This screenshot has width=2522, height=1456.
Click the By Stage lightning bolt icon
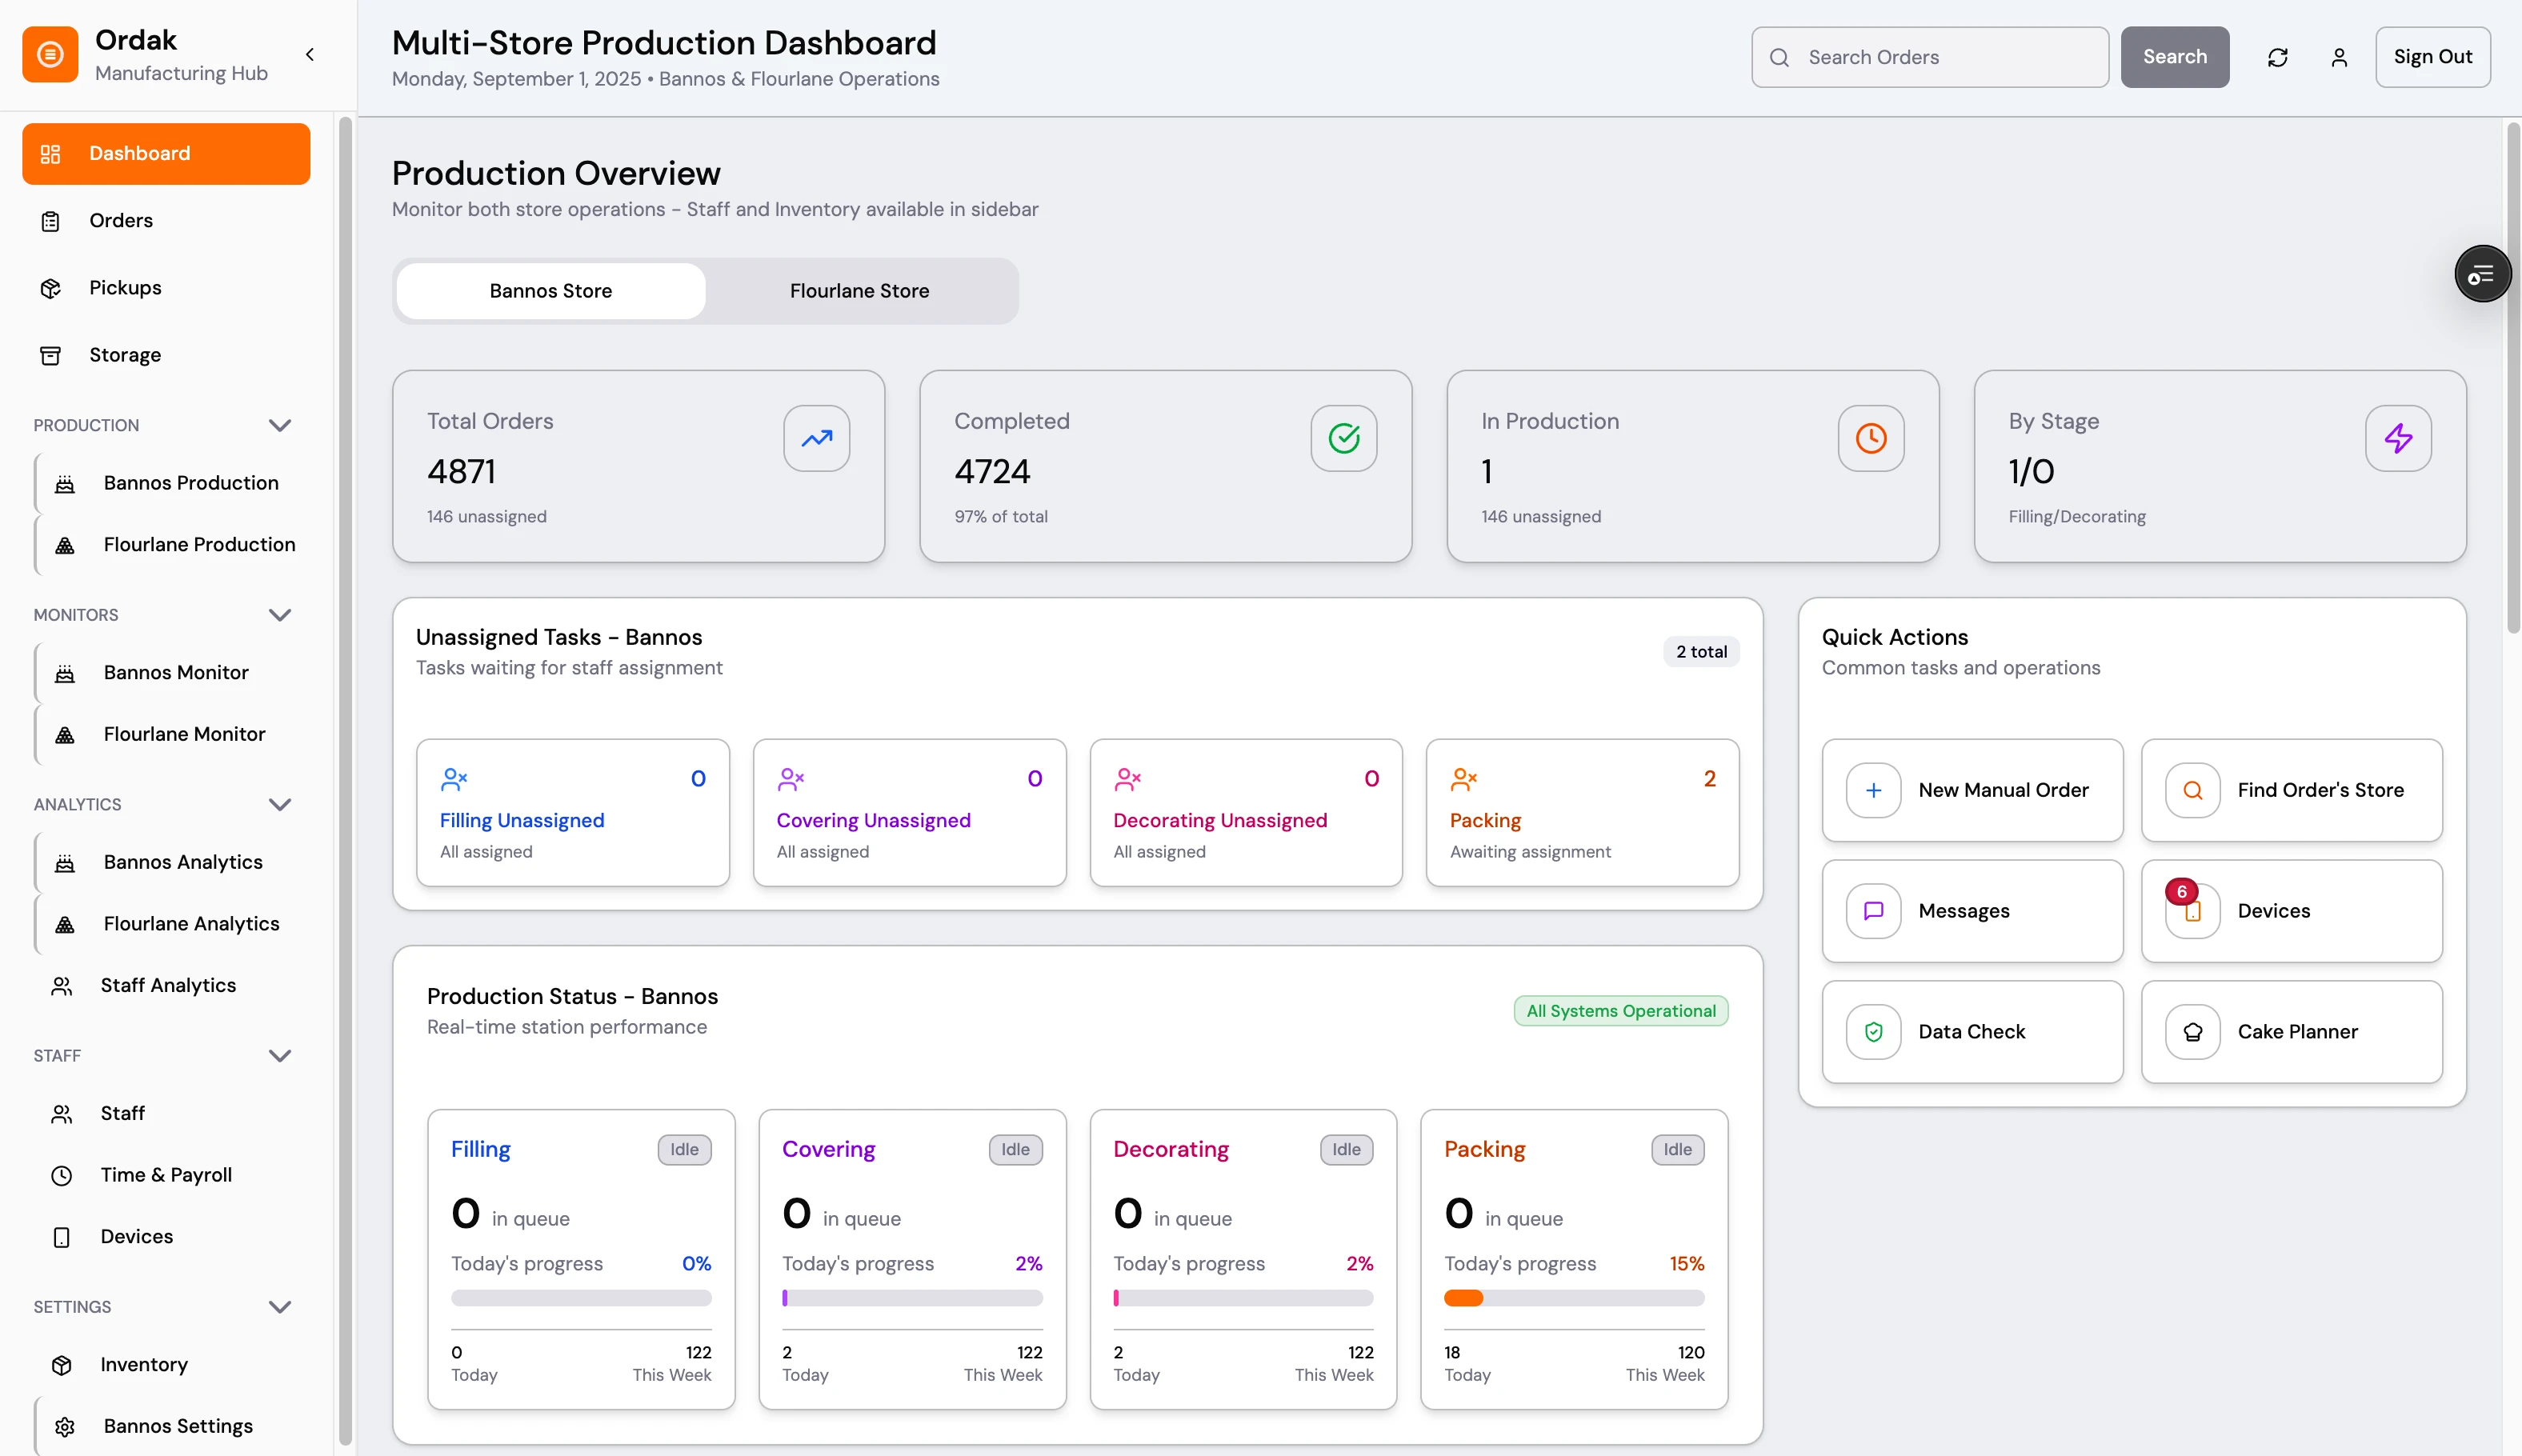[2398, 438]
